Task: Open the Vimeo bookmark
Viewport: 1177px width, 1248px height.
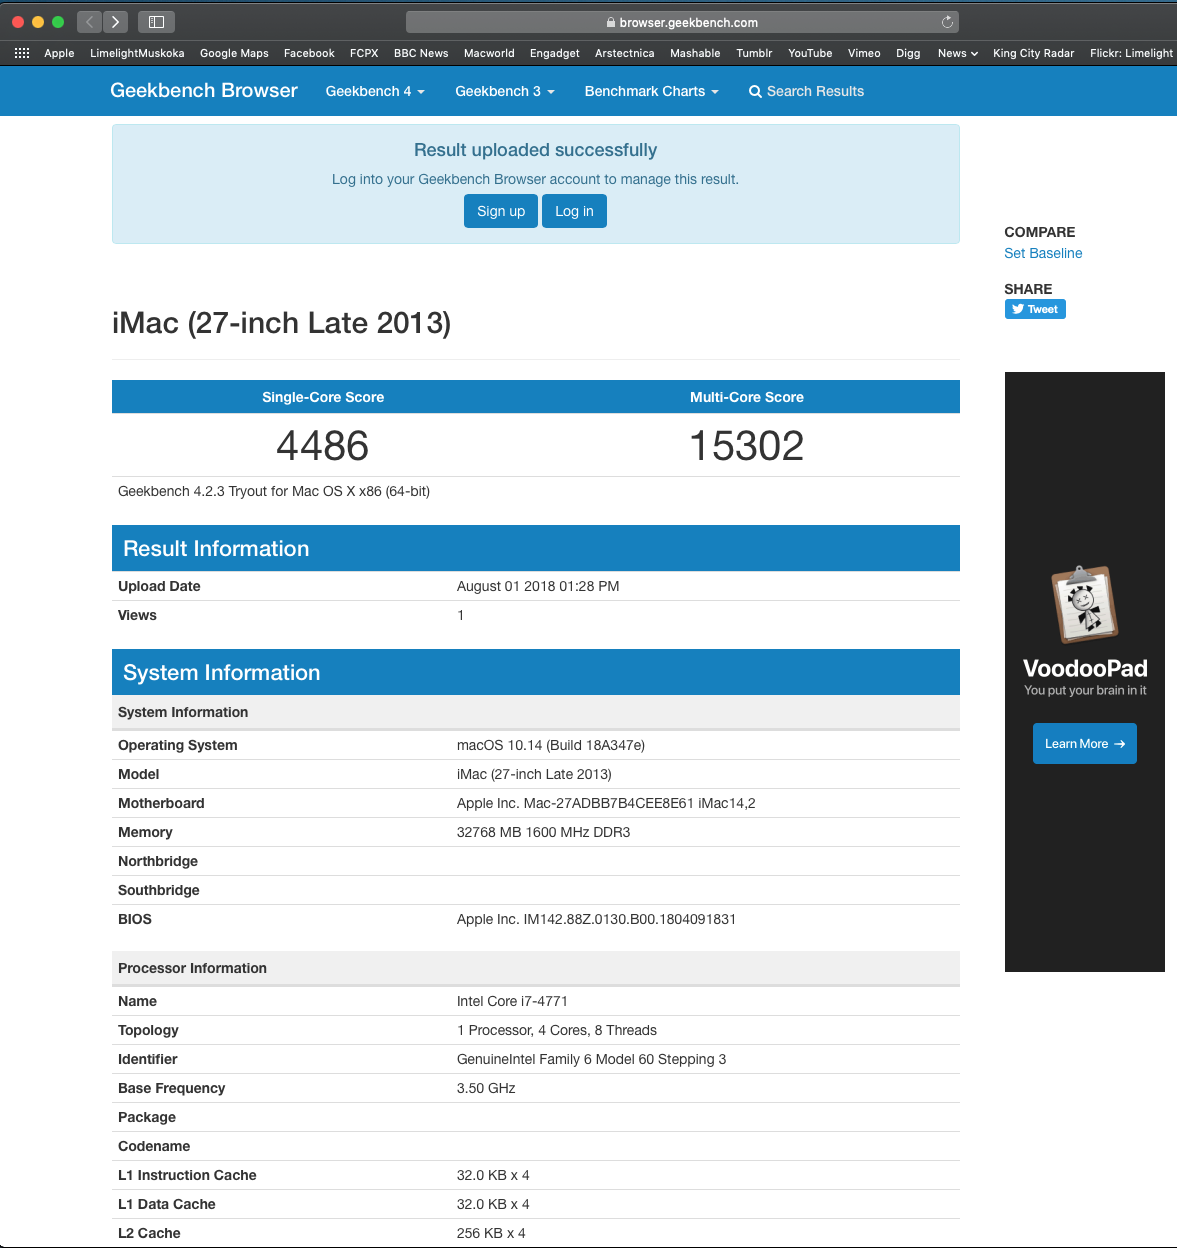Action: (864, 53)
